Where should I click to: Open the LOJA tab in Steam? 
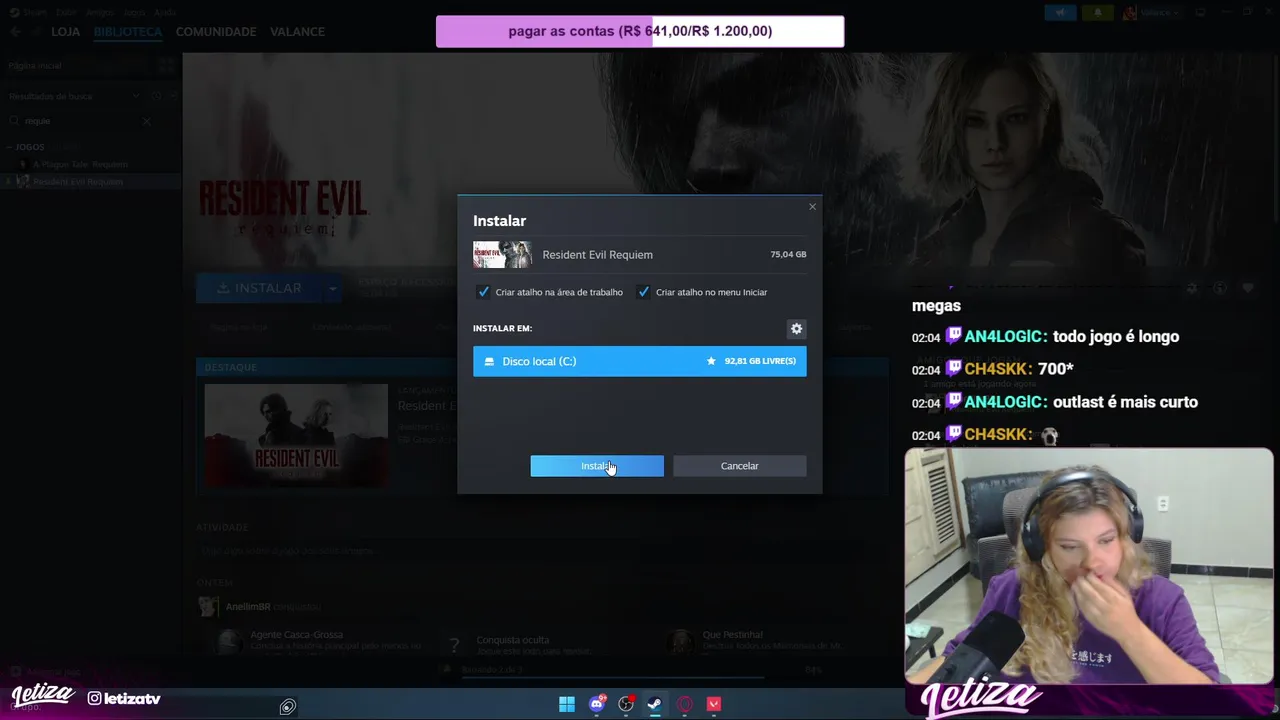pos(65,32)
